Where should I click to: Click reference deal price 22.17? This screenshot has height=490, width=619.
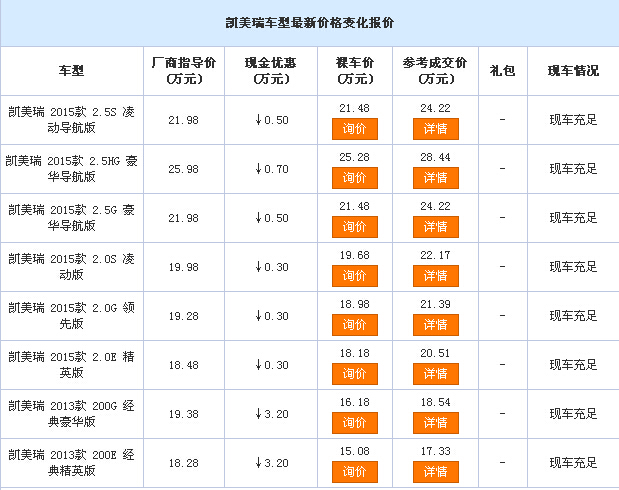[x=435, y=255]
